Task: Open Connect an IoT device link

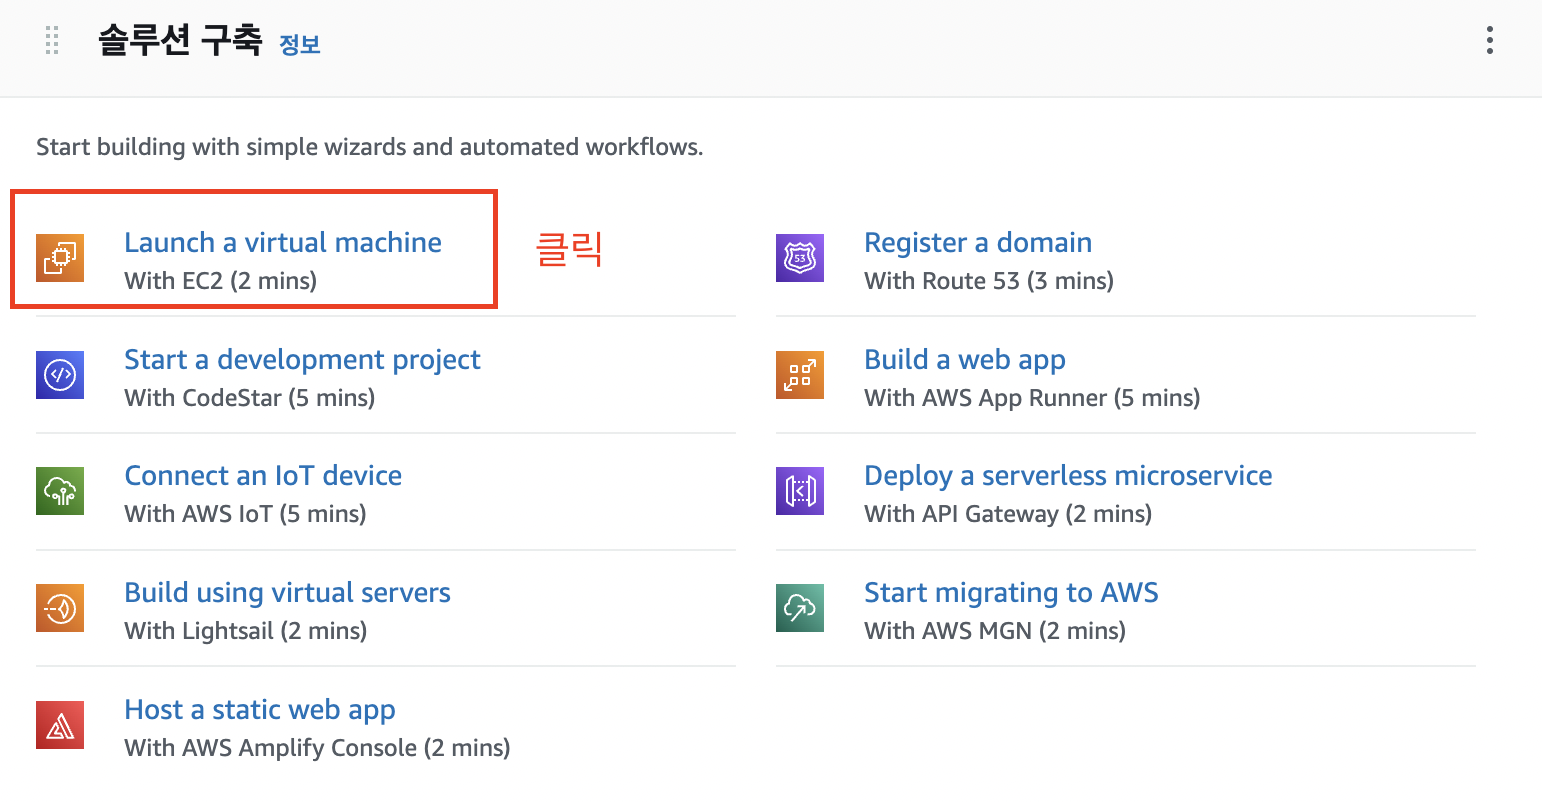Action: click(263, 475)
